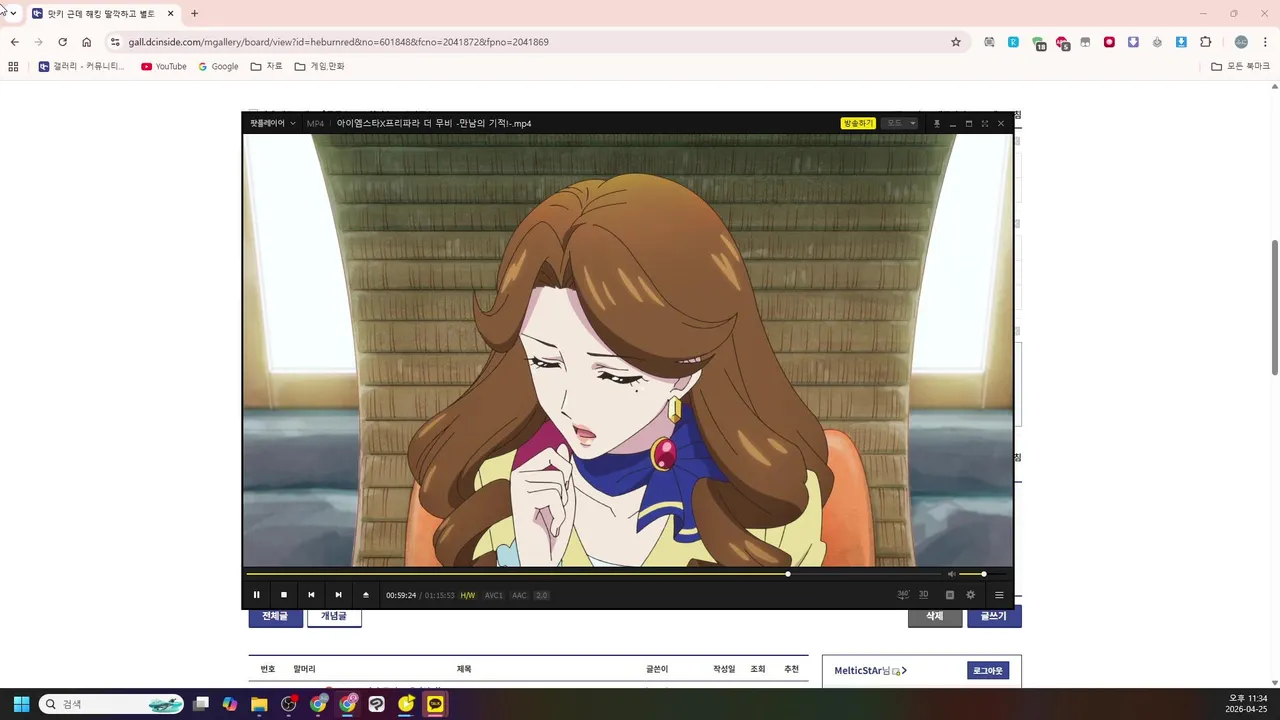Screen dimensions: 1280x720
Task: View site information icon in address bar
Action: 115,42
